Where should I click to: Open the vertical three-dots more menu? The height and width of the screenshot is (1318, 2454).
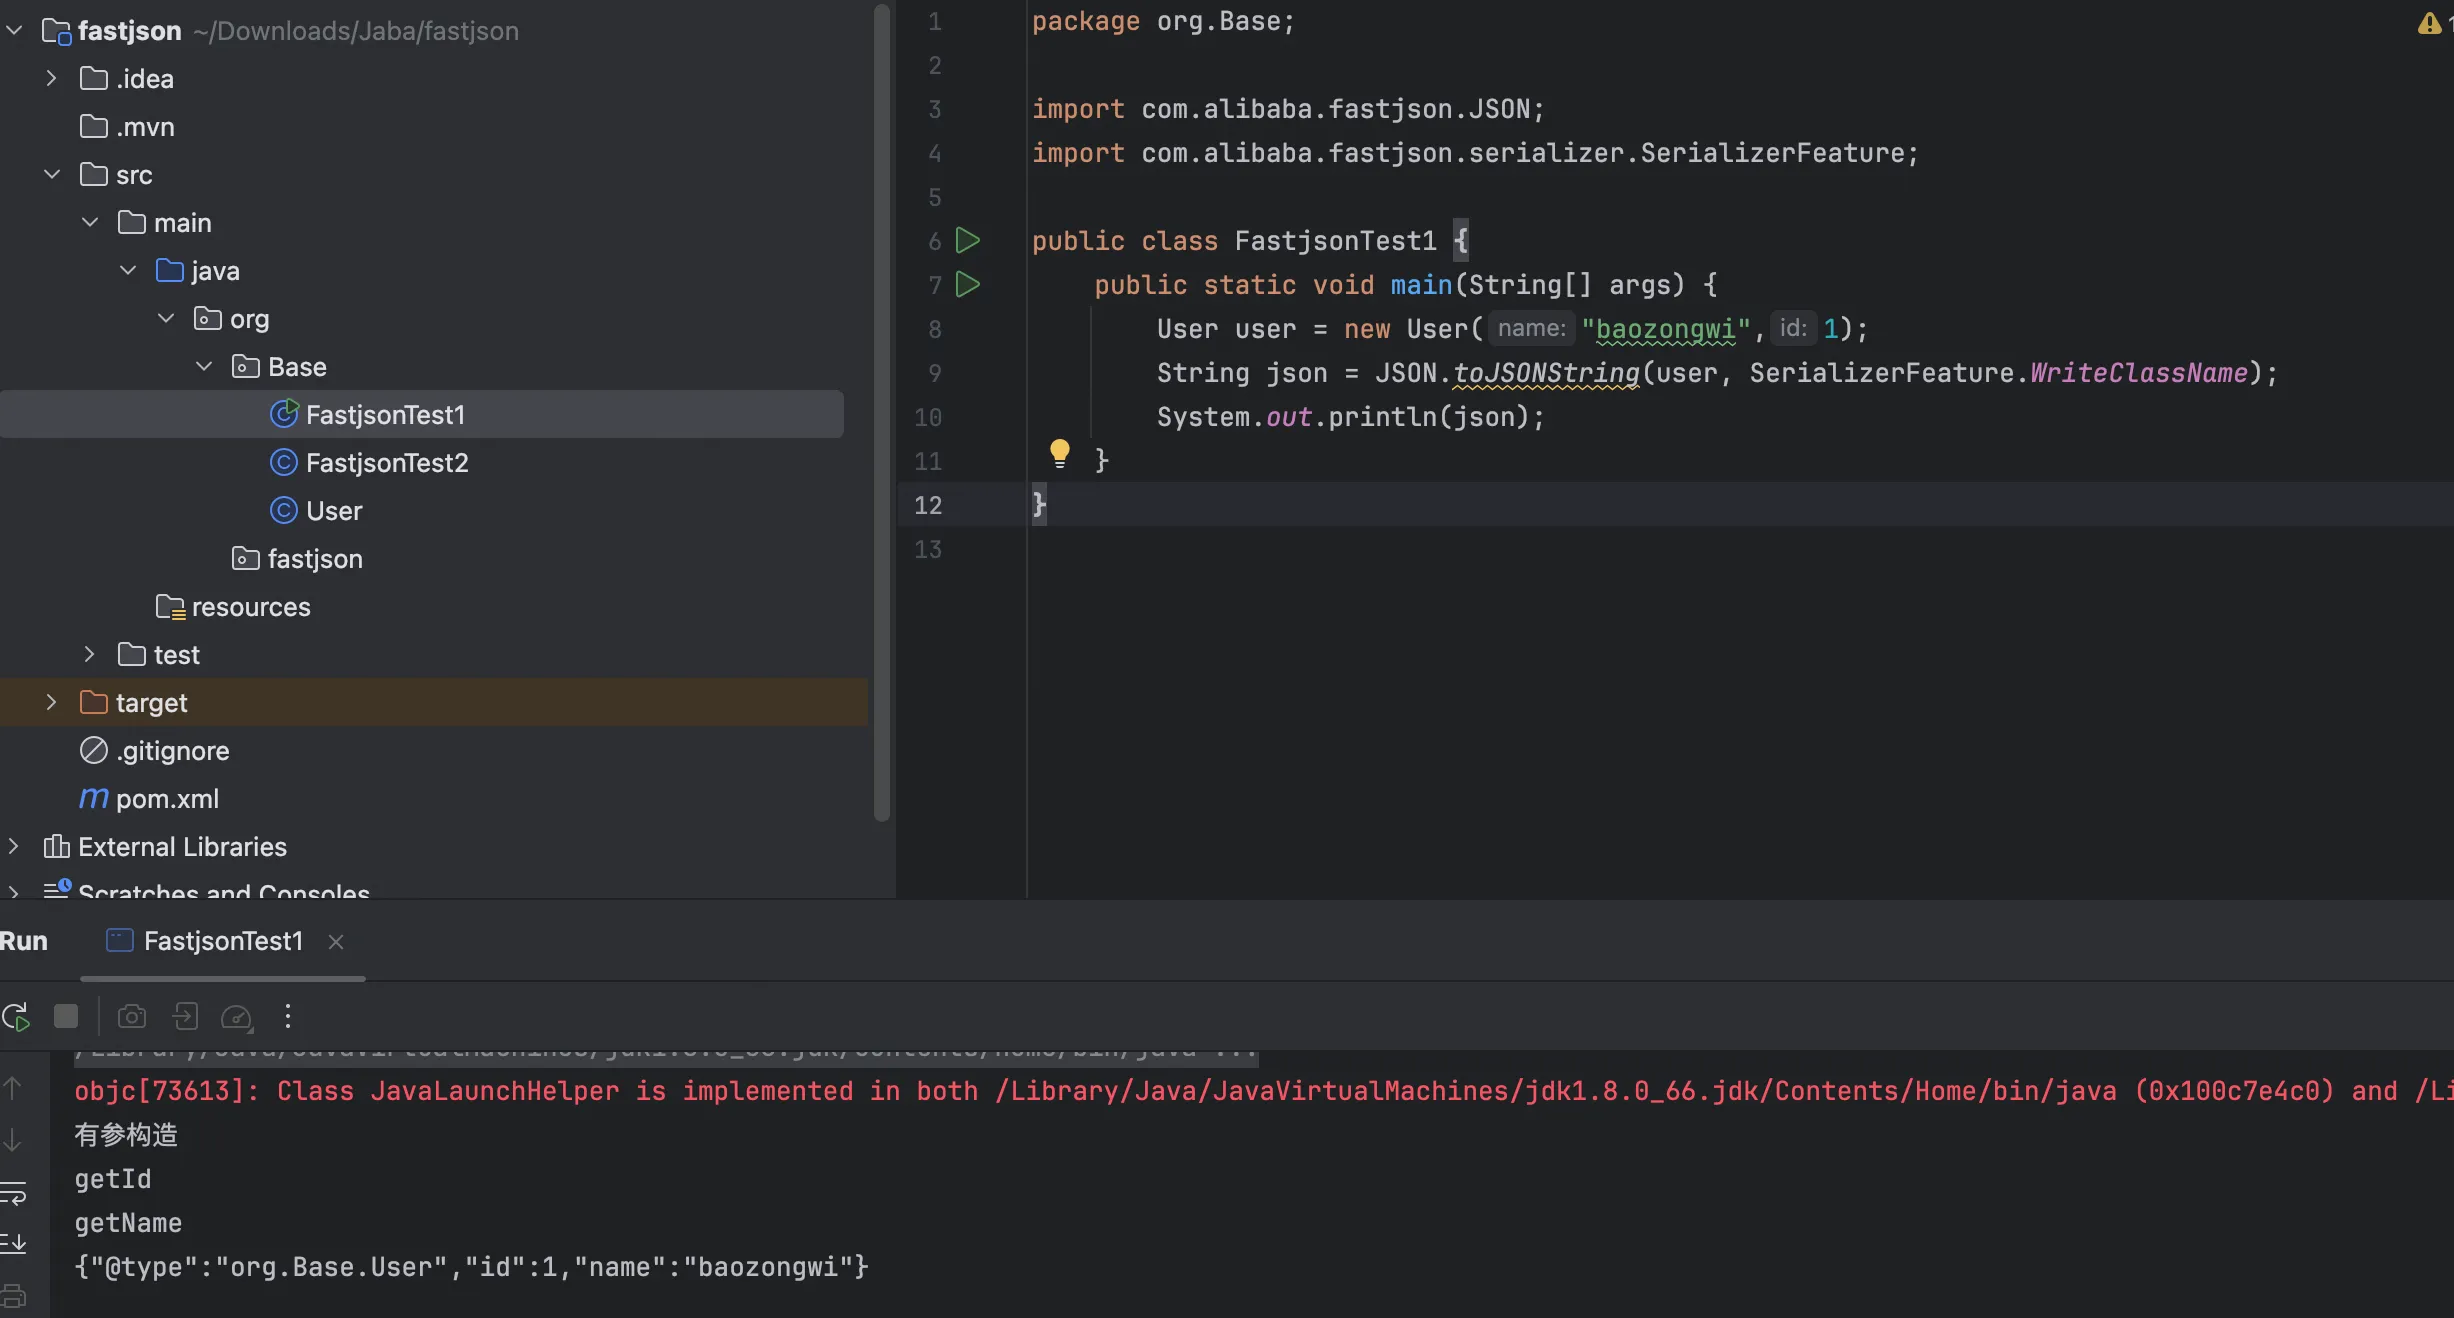pos(288,1017)
